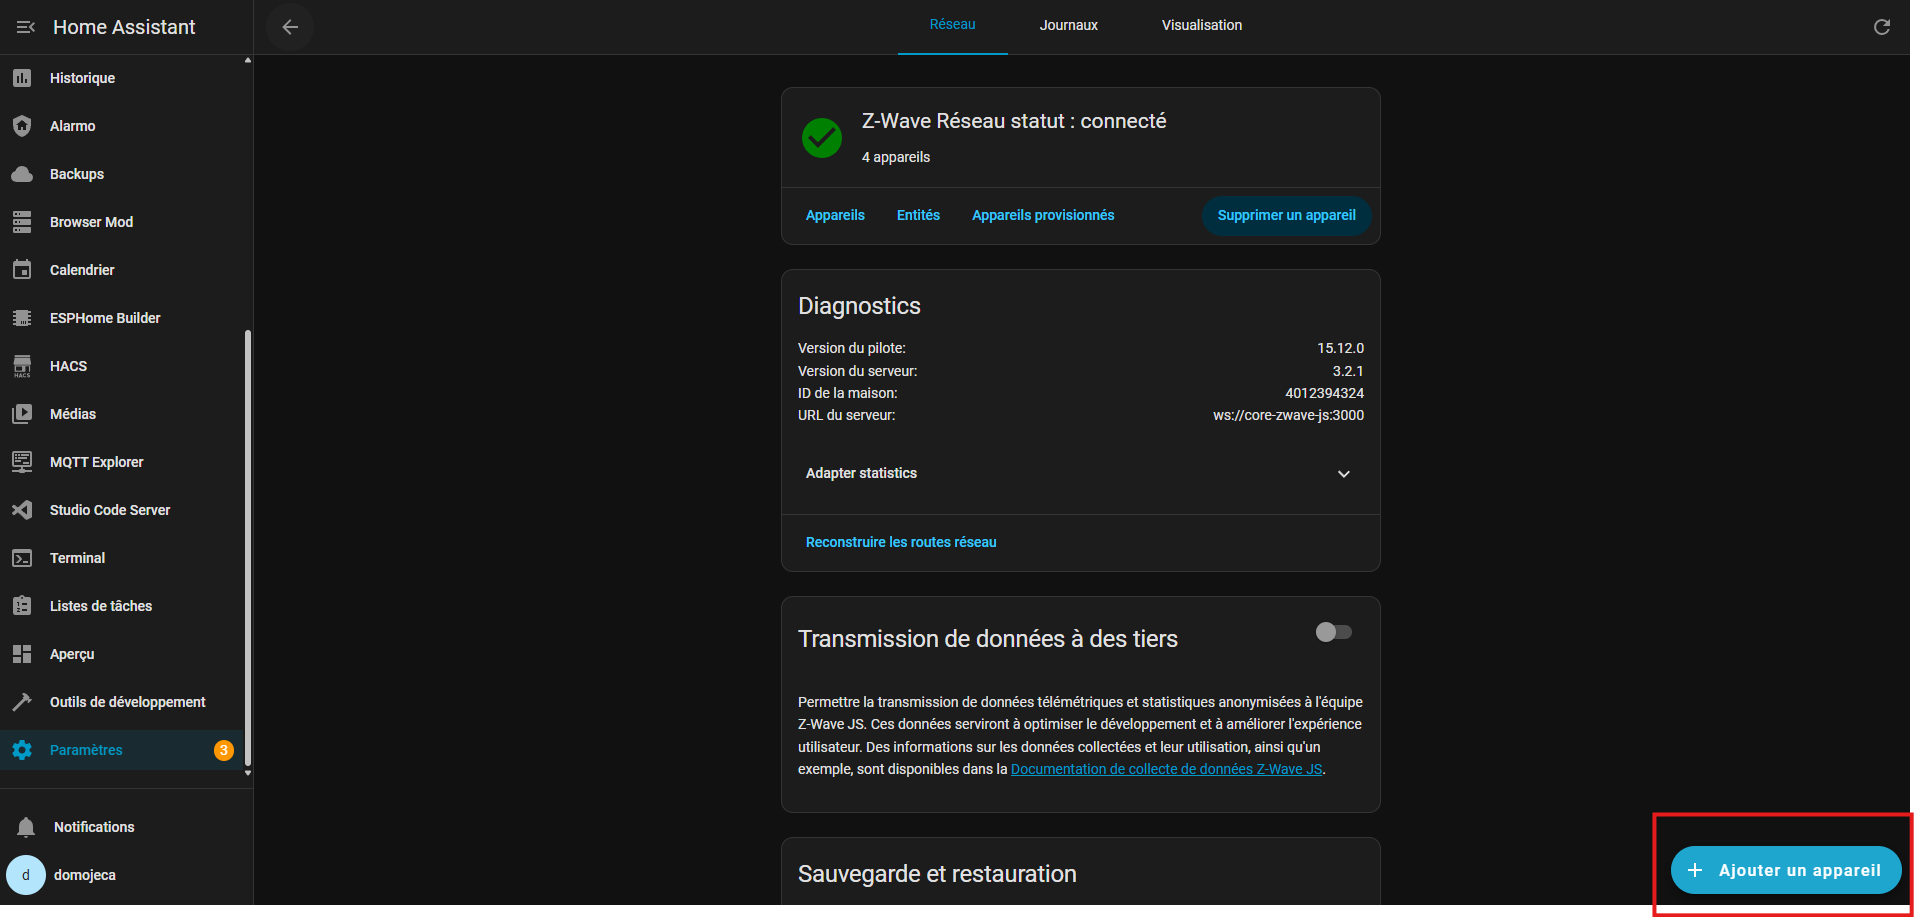Open the MQTT Explorer icon
This screenshot has width=1914, height=917.
point(22,462)
